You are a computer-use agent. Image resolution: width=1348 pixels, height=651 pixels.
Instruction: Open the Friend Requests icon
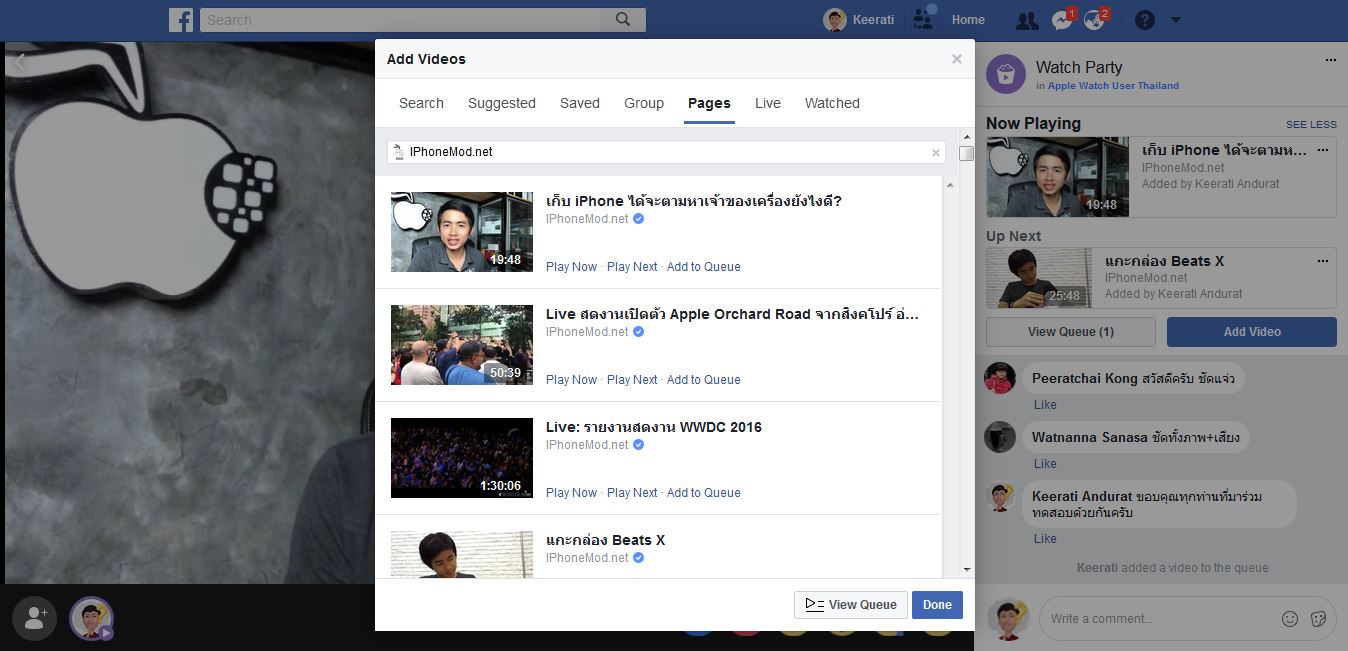[x=1026, y=20]
